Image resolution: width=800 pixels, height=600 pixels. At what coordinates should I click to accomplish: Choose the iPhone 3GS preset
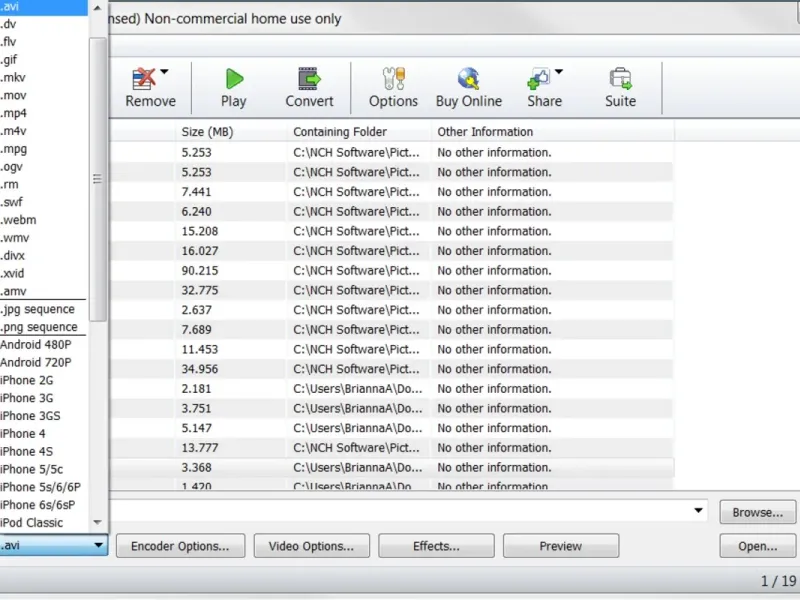44,416
